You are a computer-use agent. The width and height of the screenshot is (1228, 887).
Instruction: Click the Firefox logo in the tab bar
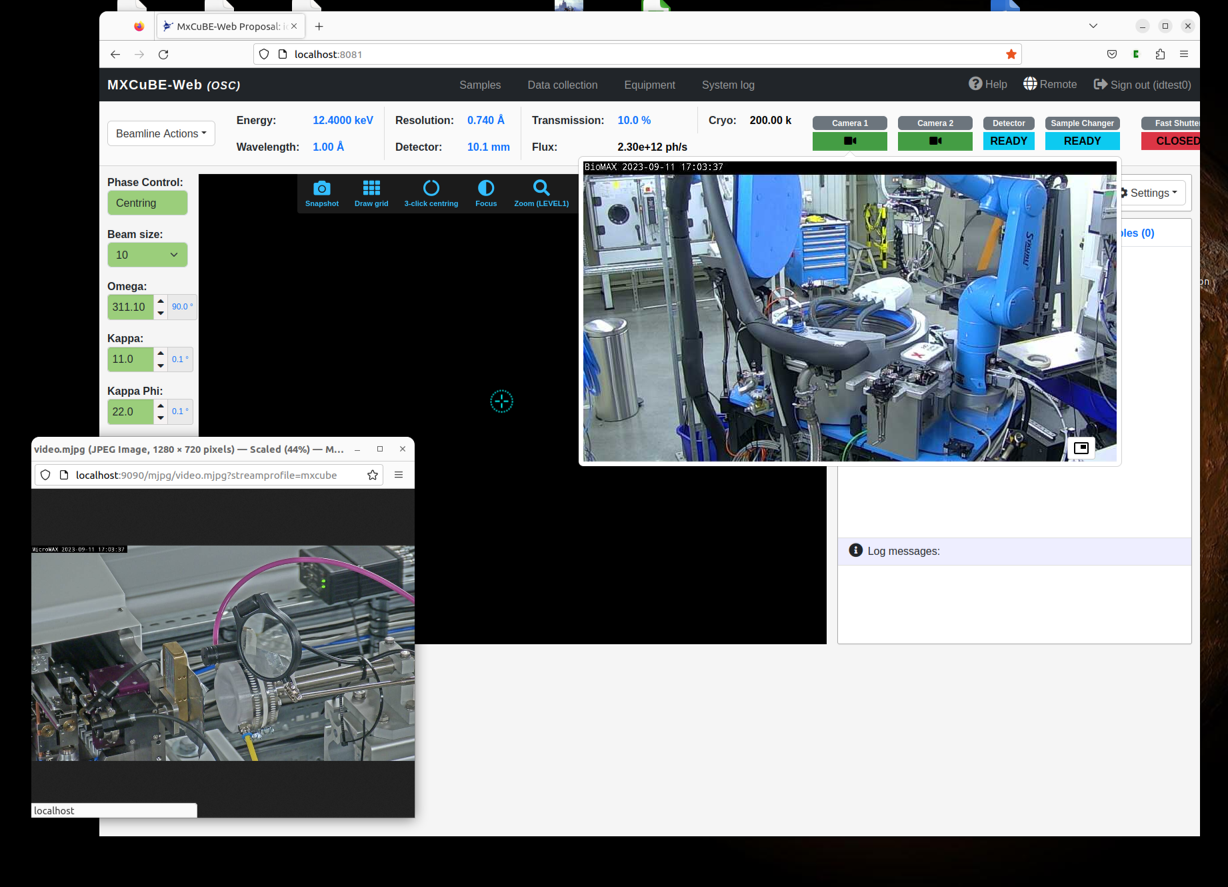pos(139,26)
